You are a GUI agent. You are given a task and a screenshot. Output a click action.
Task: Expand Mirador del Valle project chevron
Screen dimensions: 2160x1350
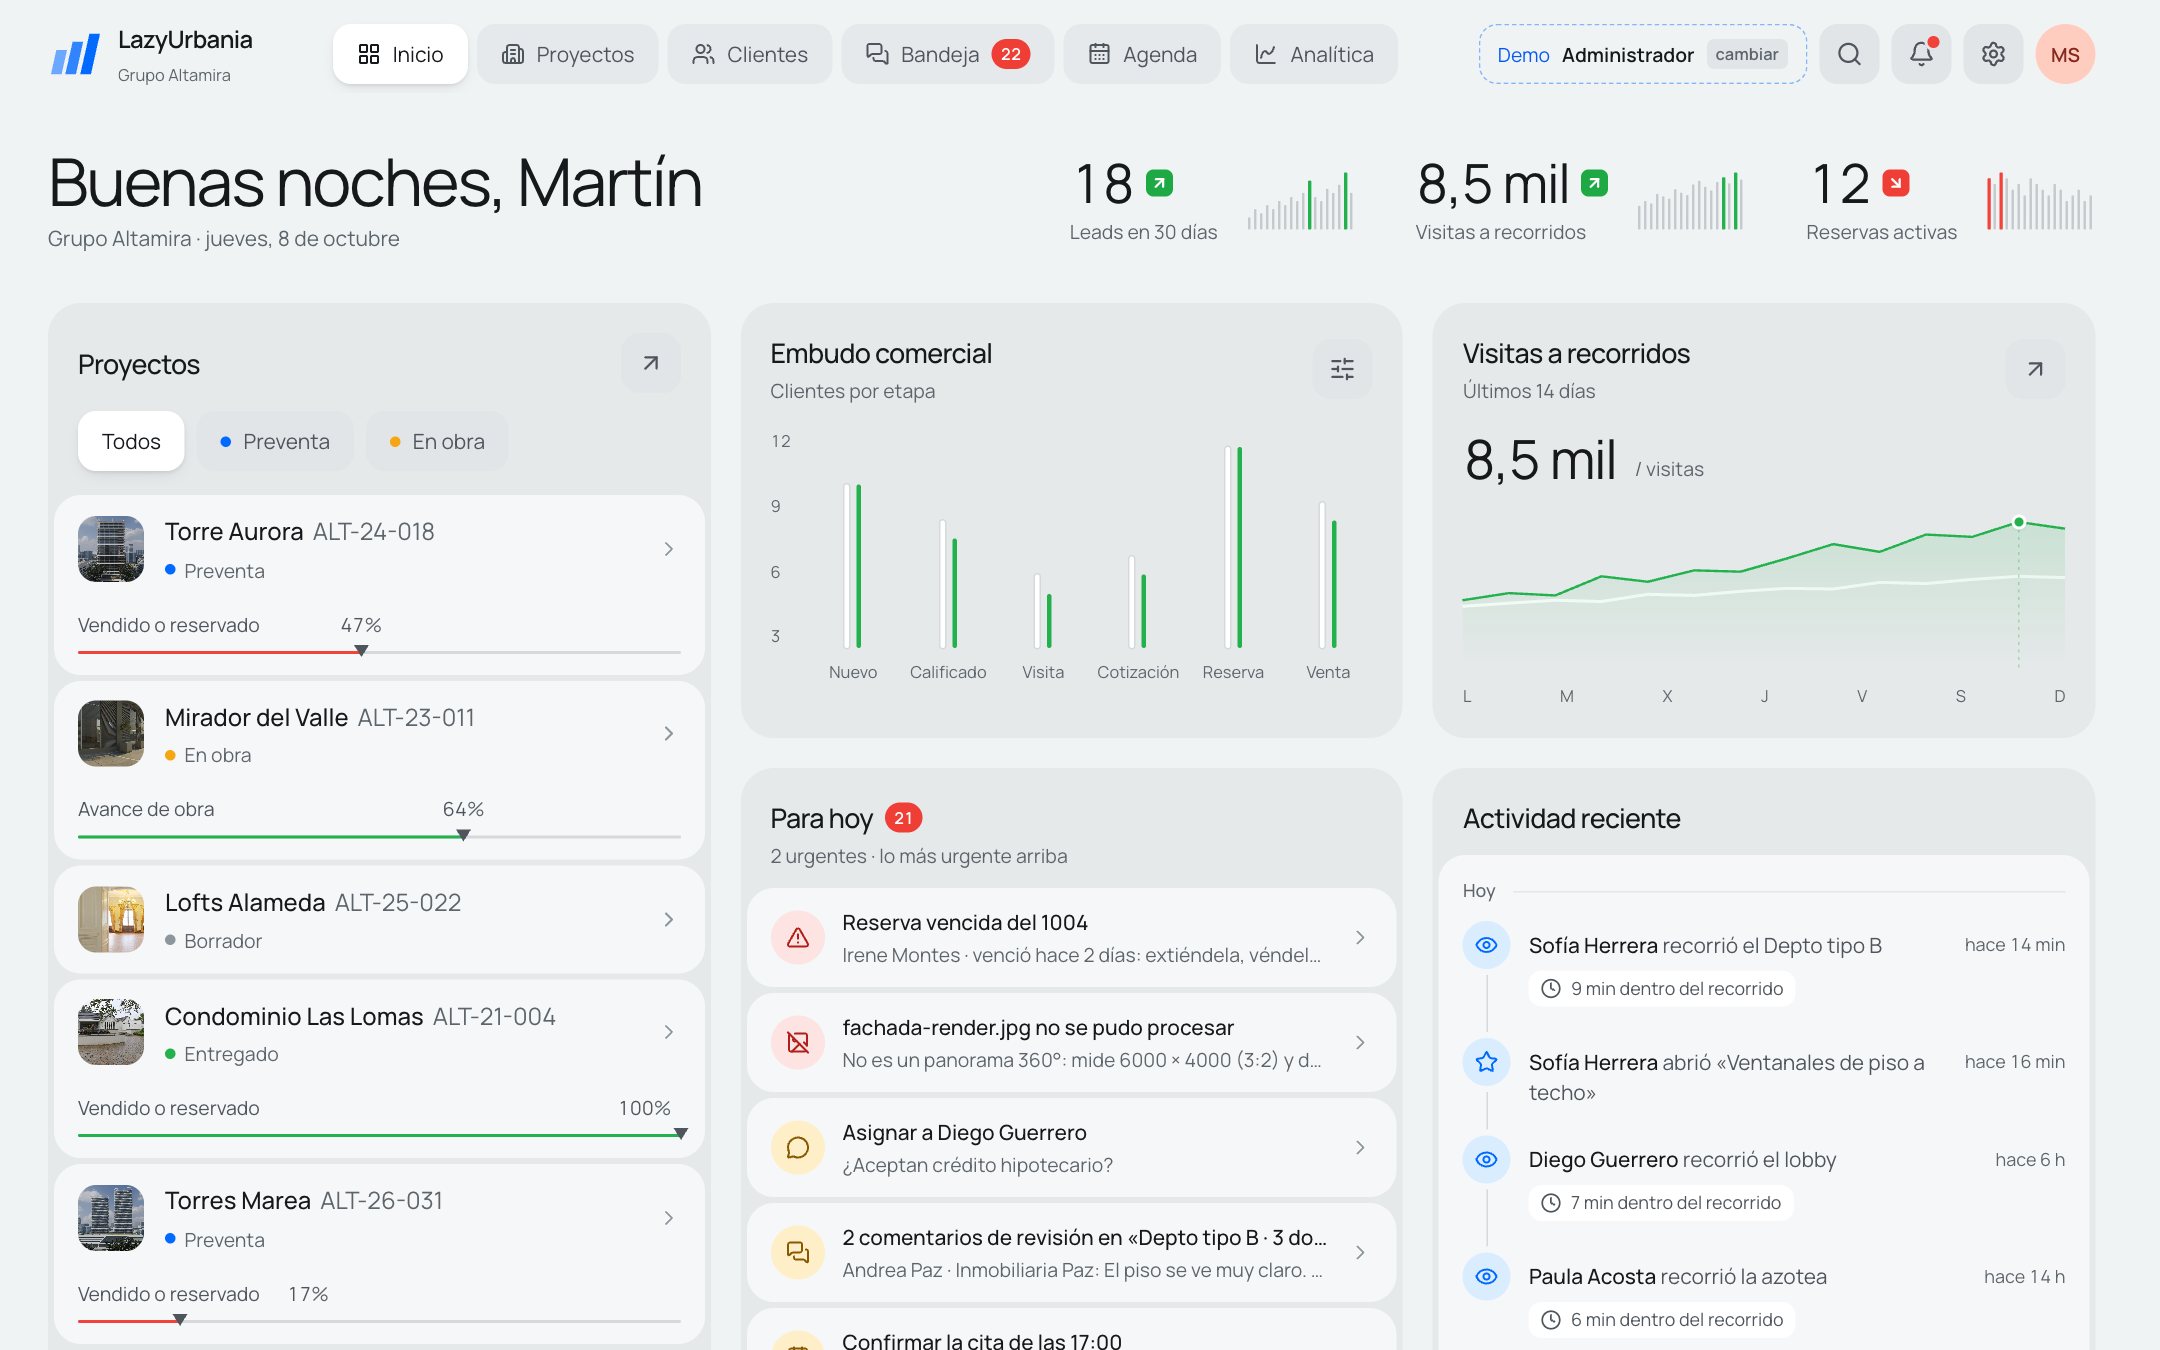(x=669, y=734)
